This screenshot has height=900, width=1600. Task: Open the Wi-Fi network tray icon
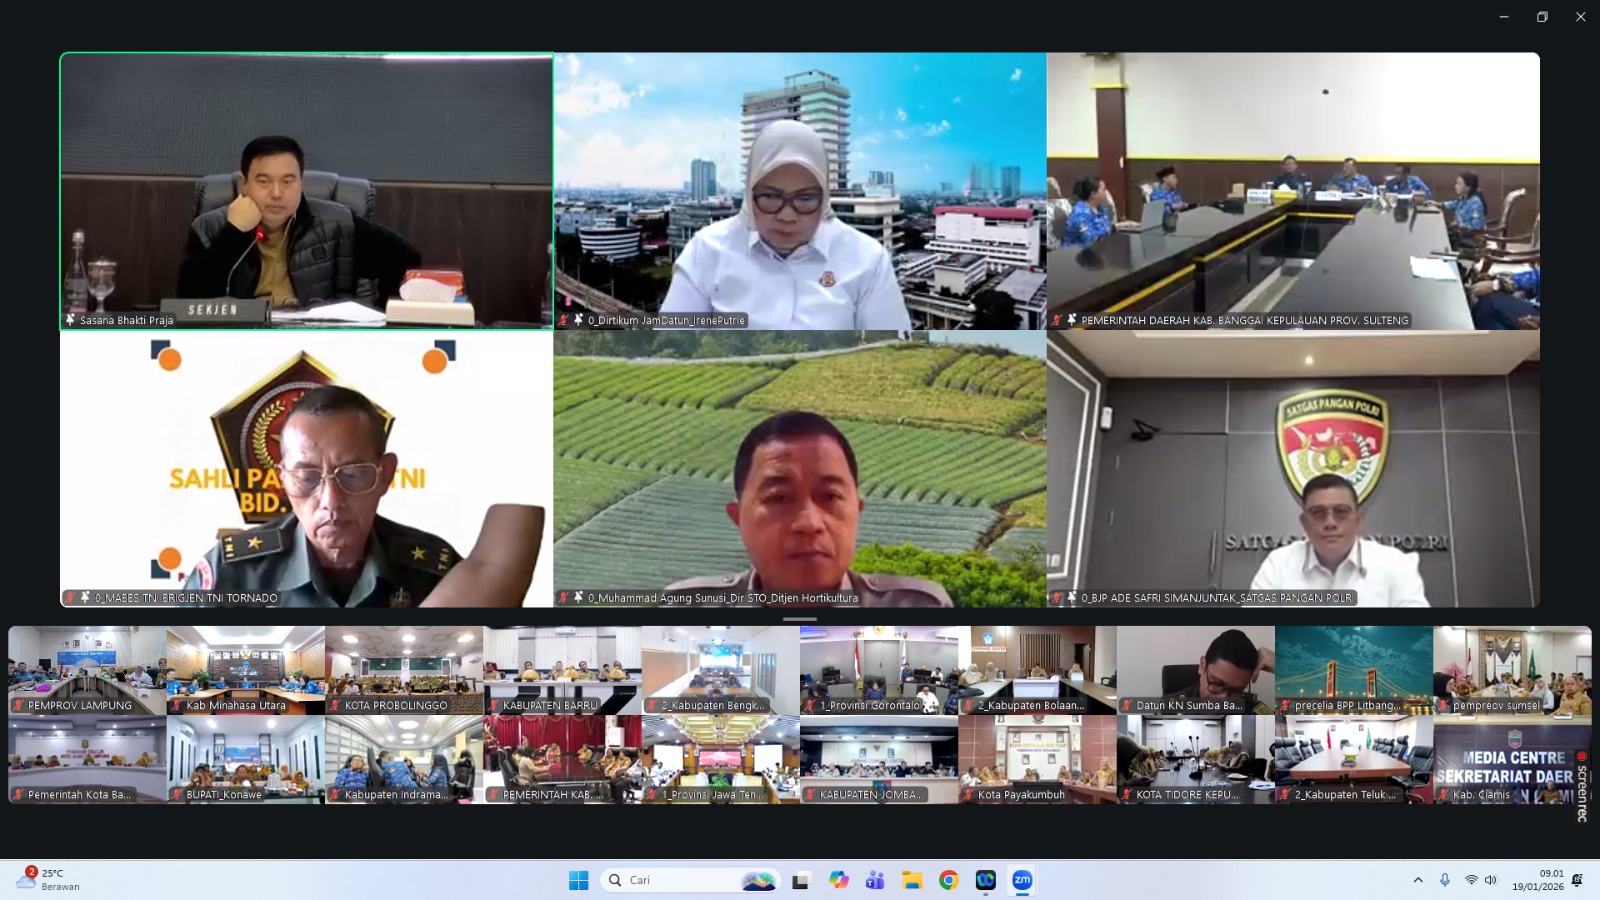click(x=1470, y=880)
